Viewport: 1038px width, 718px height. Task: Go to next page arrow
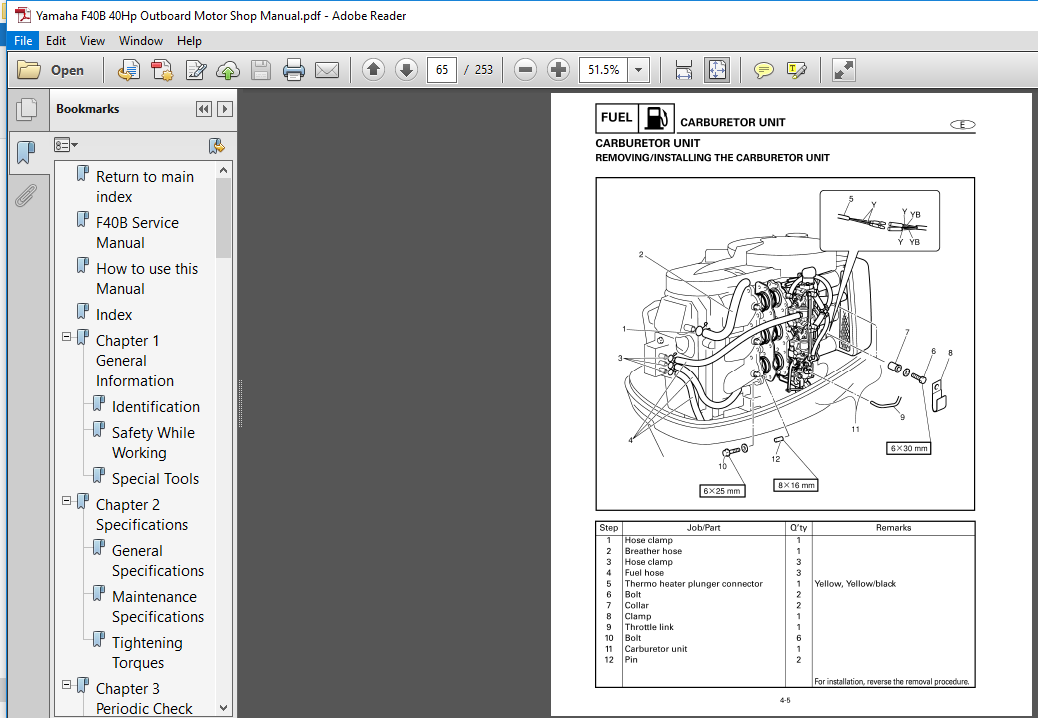(x=406, y=69)
